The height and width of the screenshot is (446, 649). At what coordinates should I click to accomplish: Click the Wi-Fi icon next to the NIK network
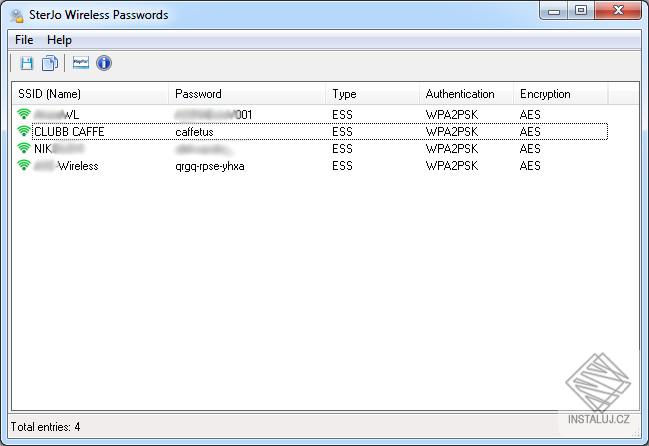[24, 148]
